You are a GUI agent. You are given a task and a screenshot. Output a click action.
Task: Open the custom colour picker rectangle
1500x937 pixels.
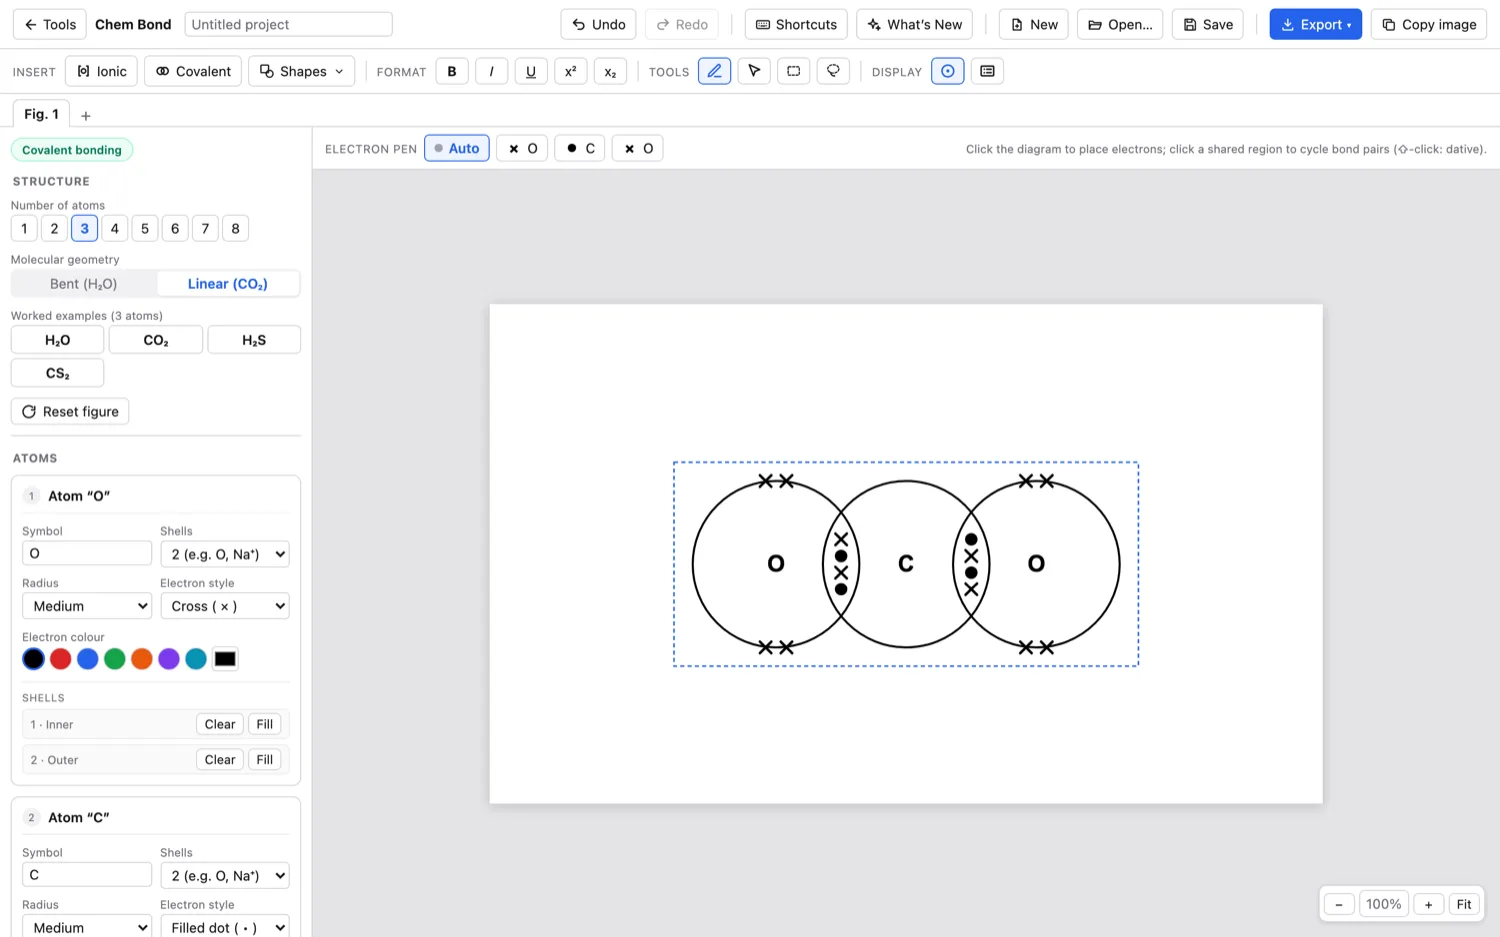[x=225, y=658]
